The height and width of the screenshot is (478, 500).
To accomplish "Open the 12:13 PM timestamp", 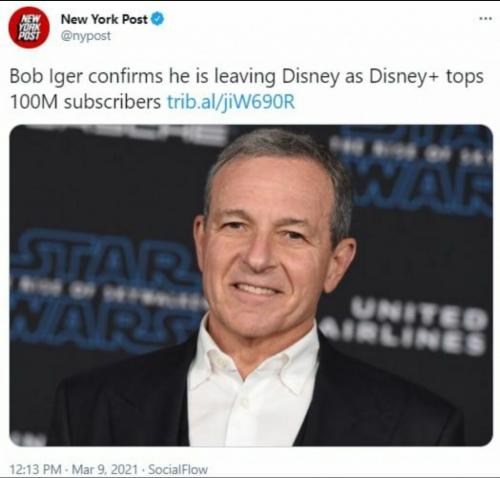I will 35,469.
